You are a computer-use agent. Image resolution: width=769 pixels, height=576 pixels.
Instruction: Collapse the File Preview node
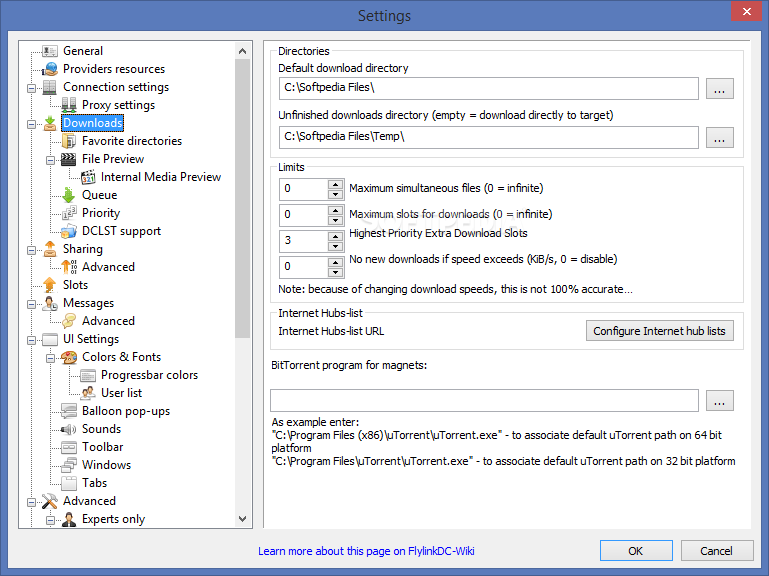[x=51, y=160]
